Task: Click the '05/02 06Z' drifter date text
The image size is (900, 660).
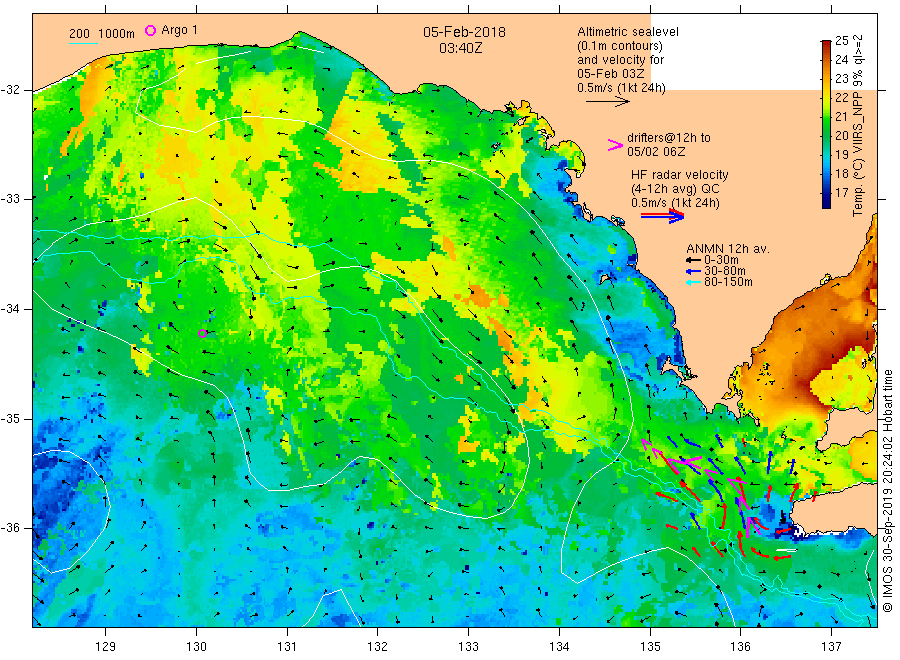Action: click(x=656, y=152)
